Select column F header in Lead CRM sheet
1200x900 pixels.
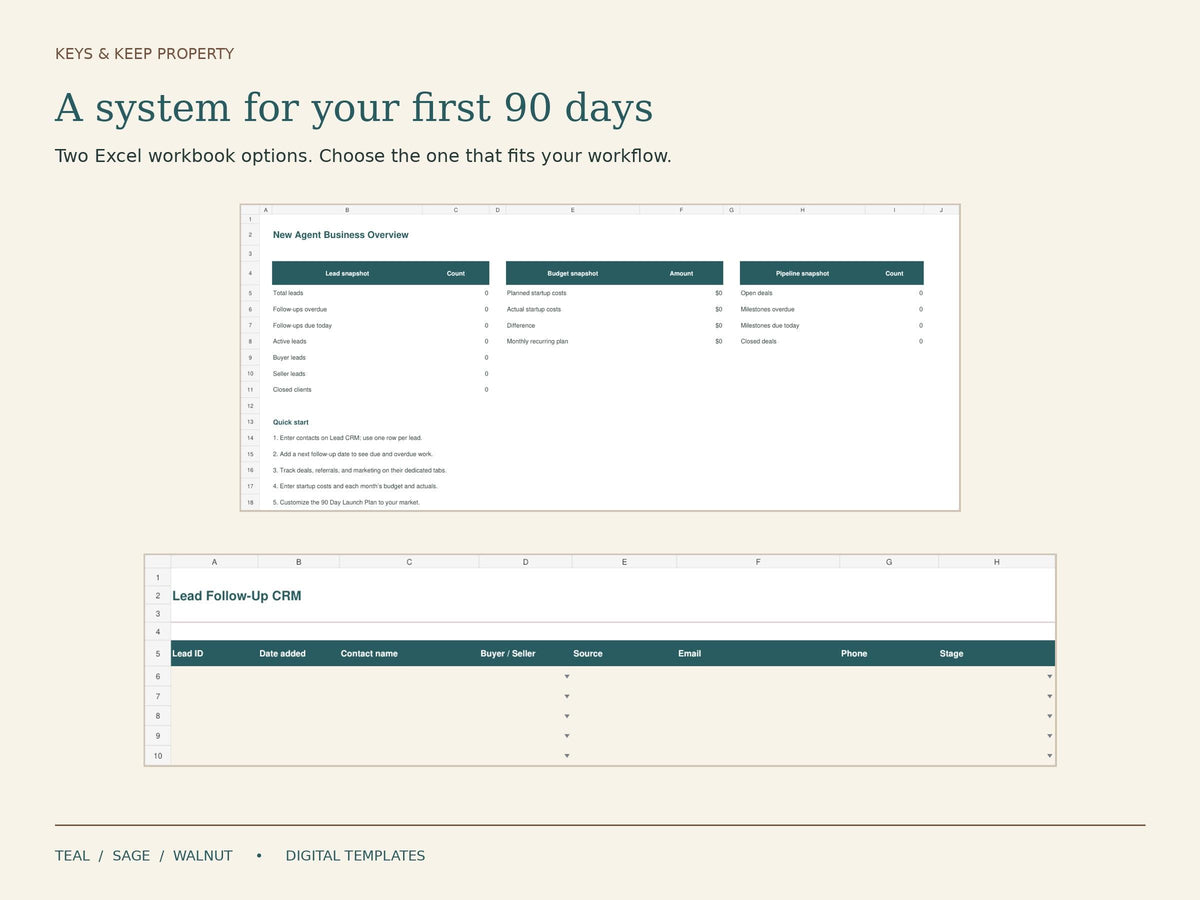pyautogui.click(x=758, y=562)
